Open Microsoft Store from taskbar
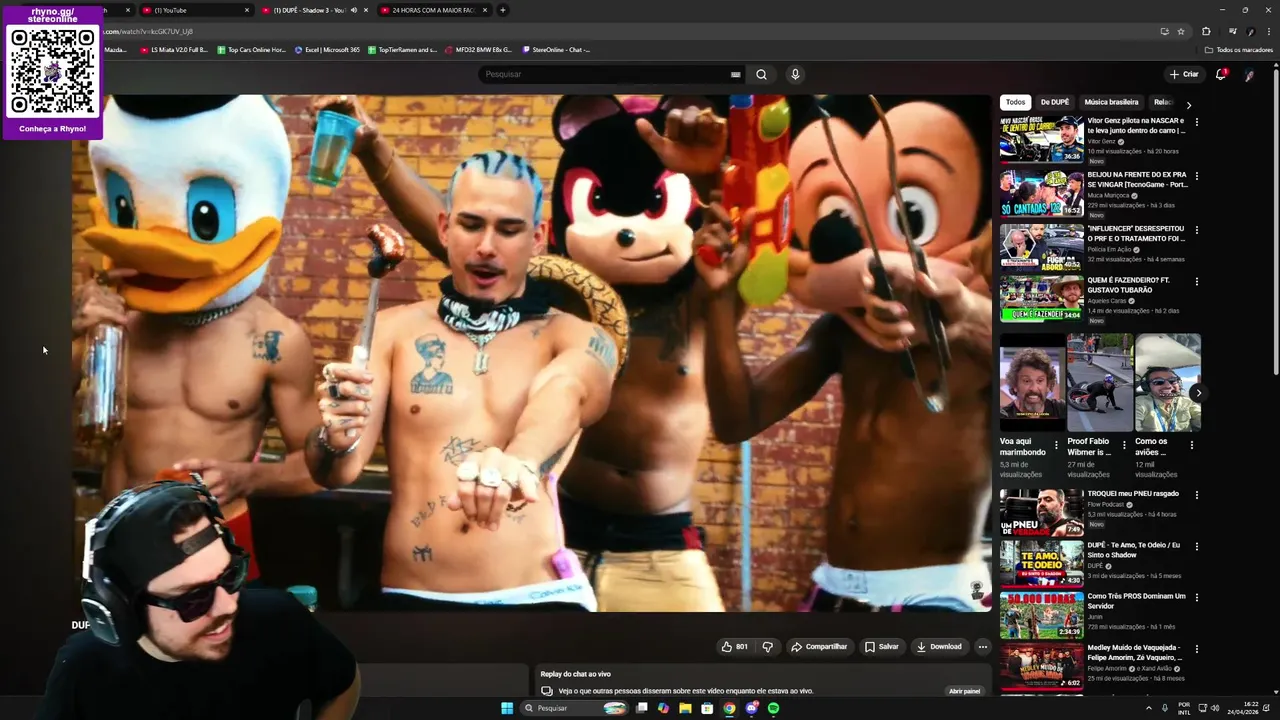The height and width of the screenshot is (720, 1280). [707, 708]
